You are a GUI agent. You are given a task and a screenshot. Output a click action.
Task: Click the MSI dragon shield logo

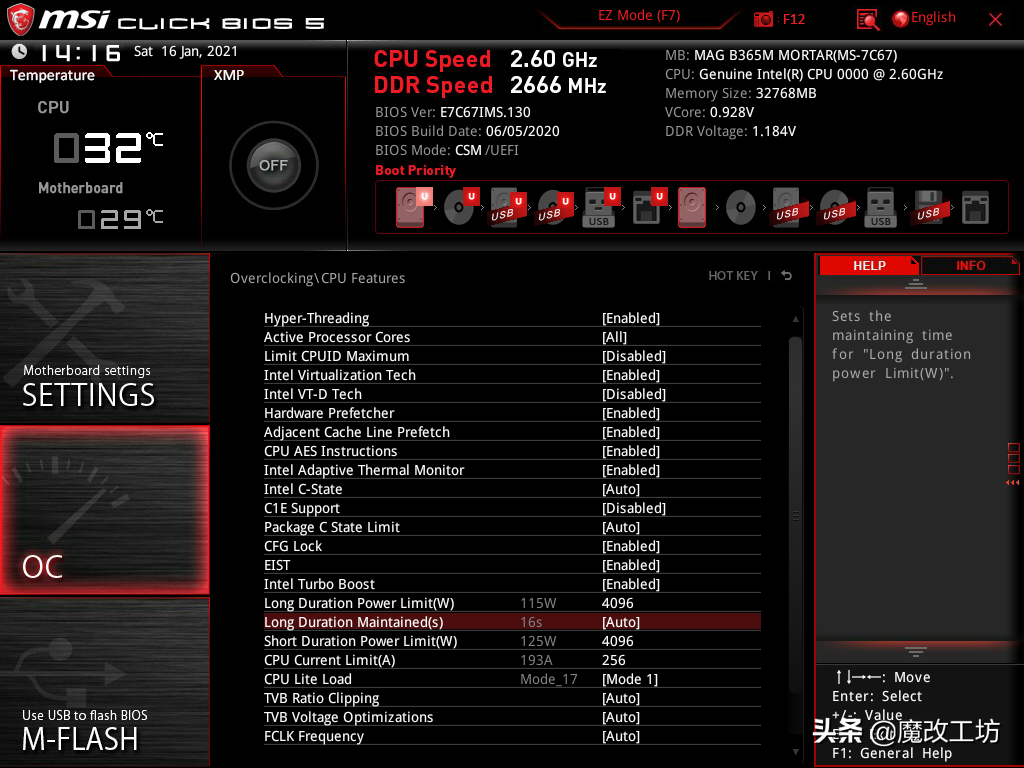pyautogui.click(x=20, y=20)
